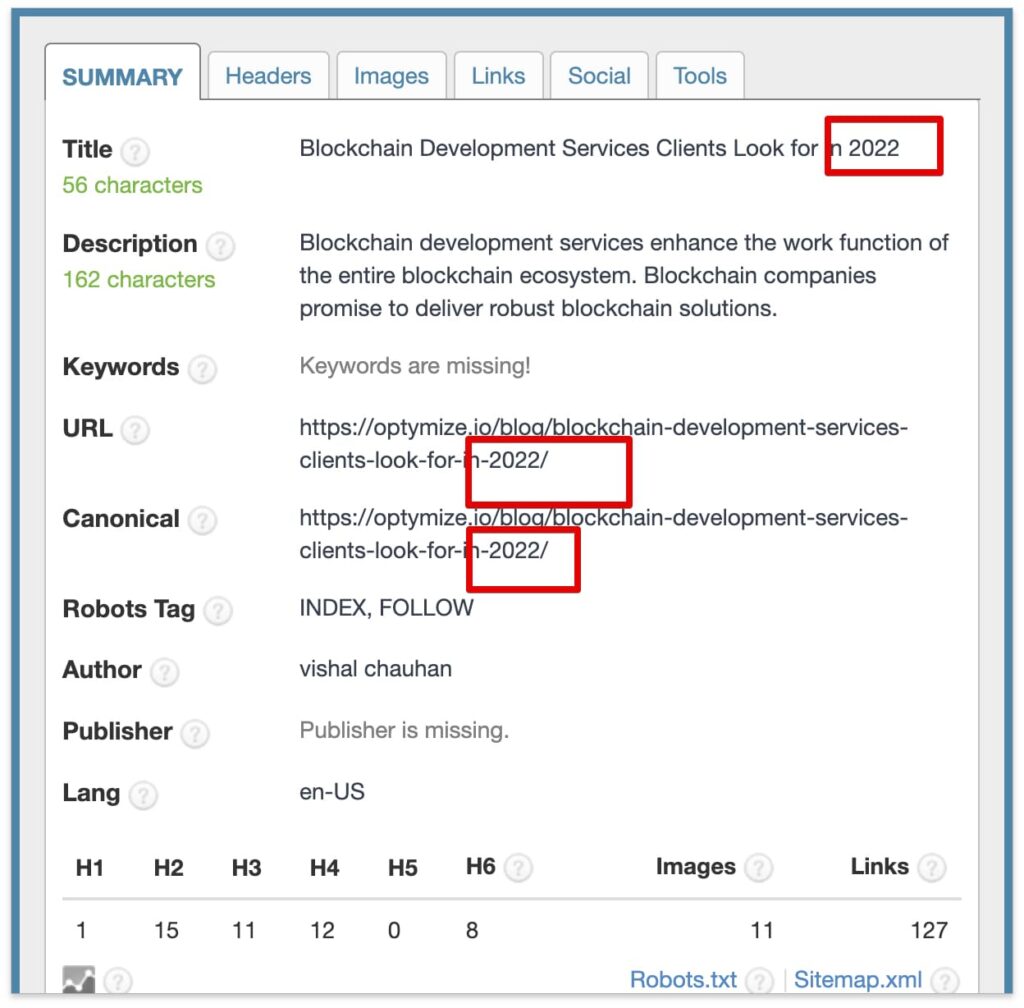
Task: Switch to the Headers tab
Action: pos(268,77)
